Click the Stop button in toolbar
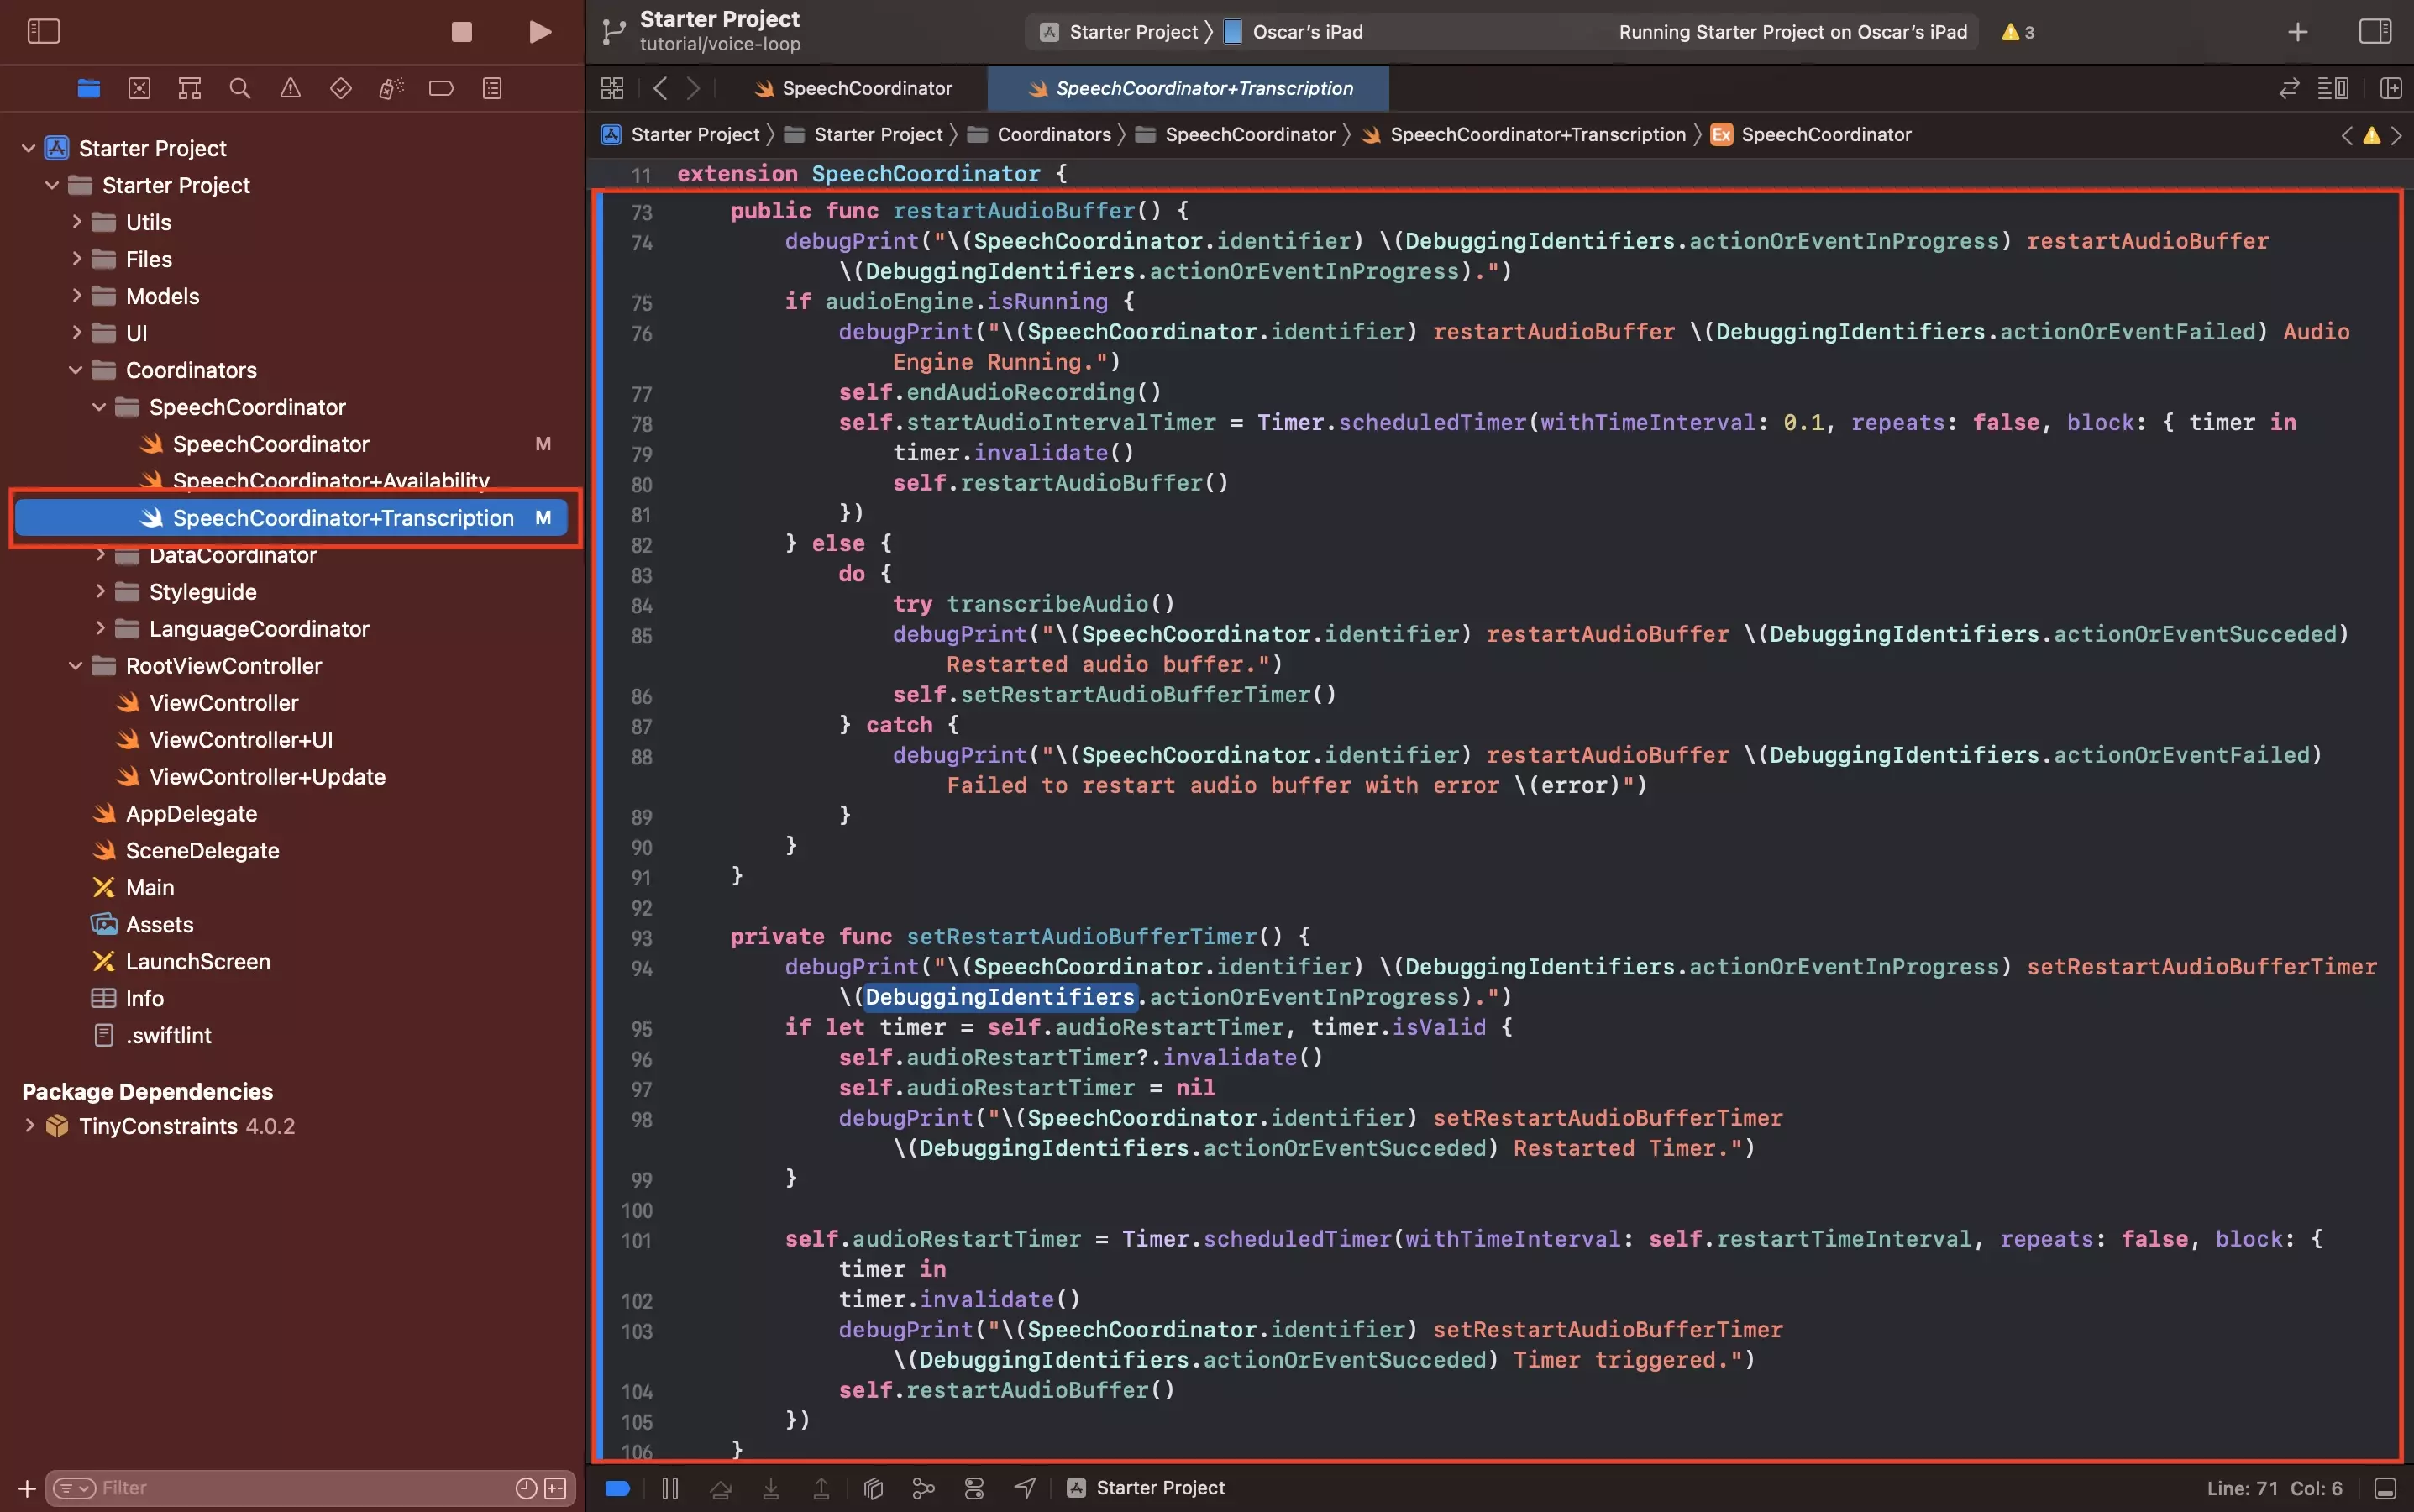Image resolution: width=2414 pixels, height=1512 pixels. coord(461,32)
